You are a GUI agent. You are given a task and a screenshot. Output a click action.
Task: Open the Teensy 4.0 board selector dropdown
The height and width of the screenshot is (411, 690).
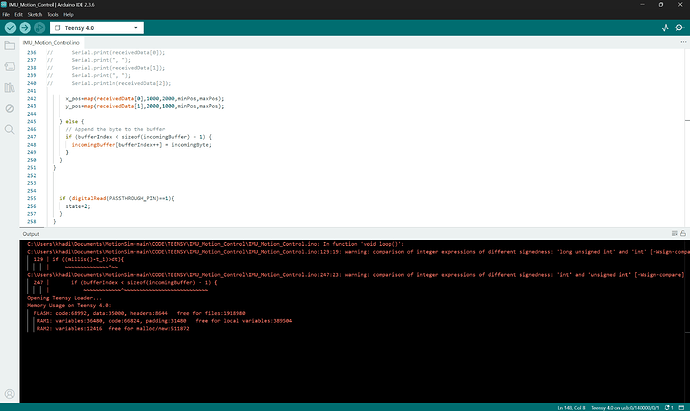tap(97, 28)
